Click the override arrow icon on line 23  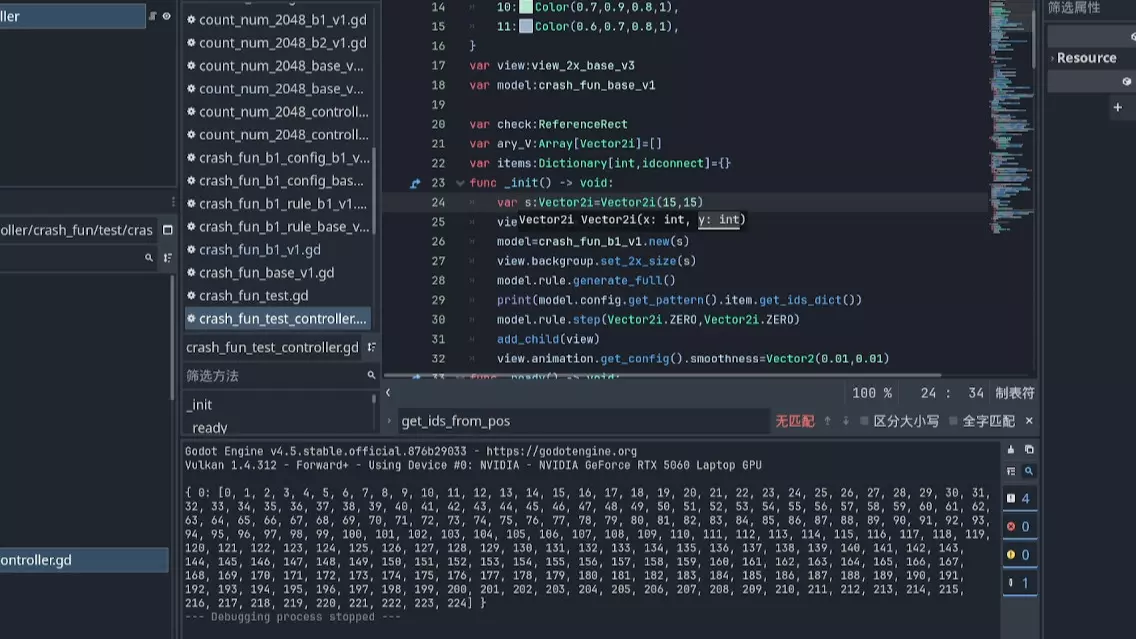[x=415, y=183]
